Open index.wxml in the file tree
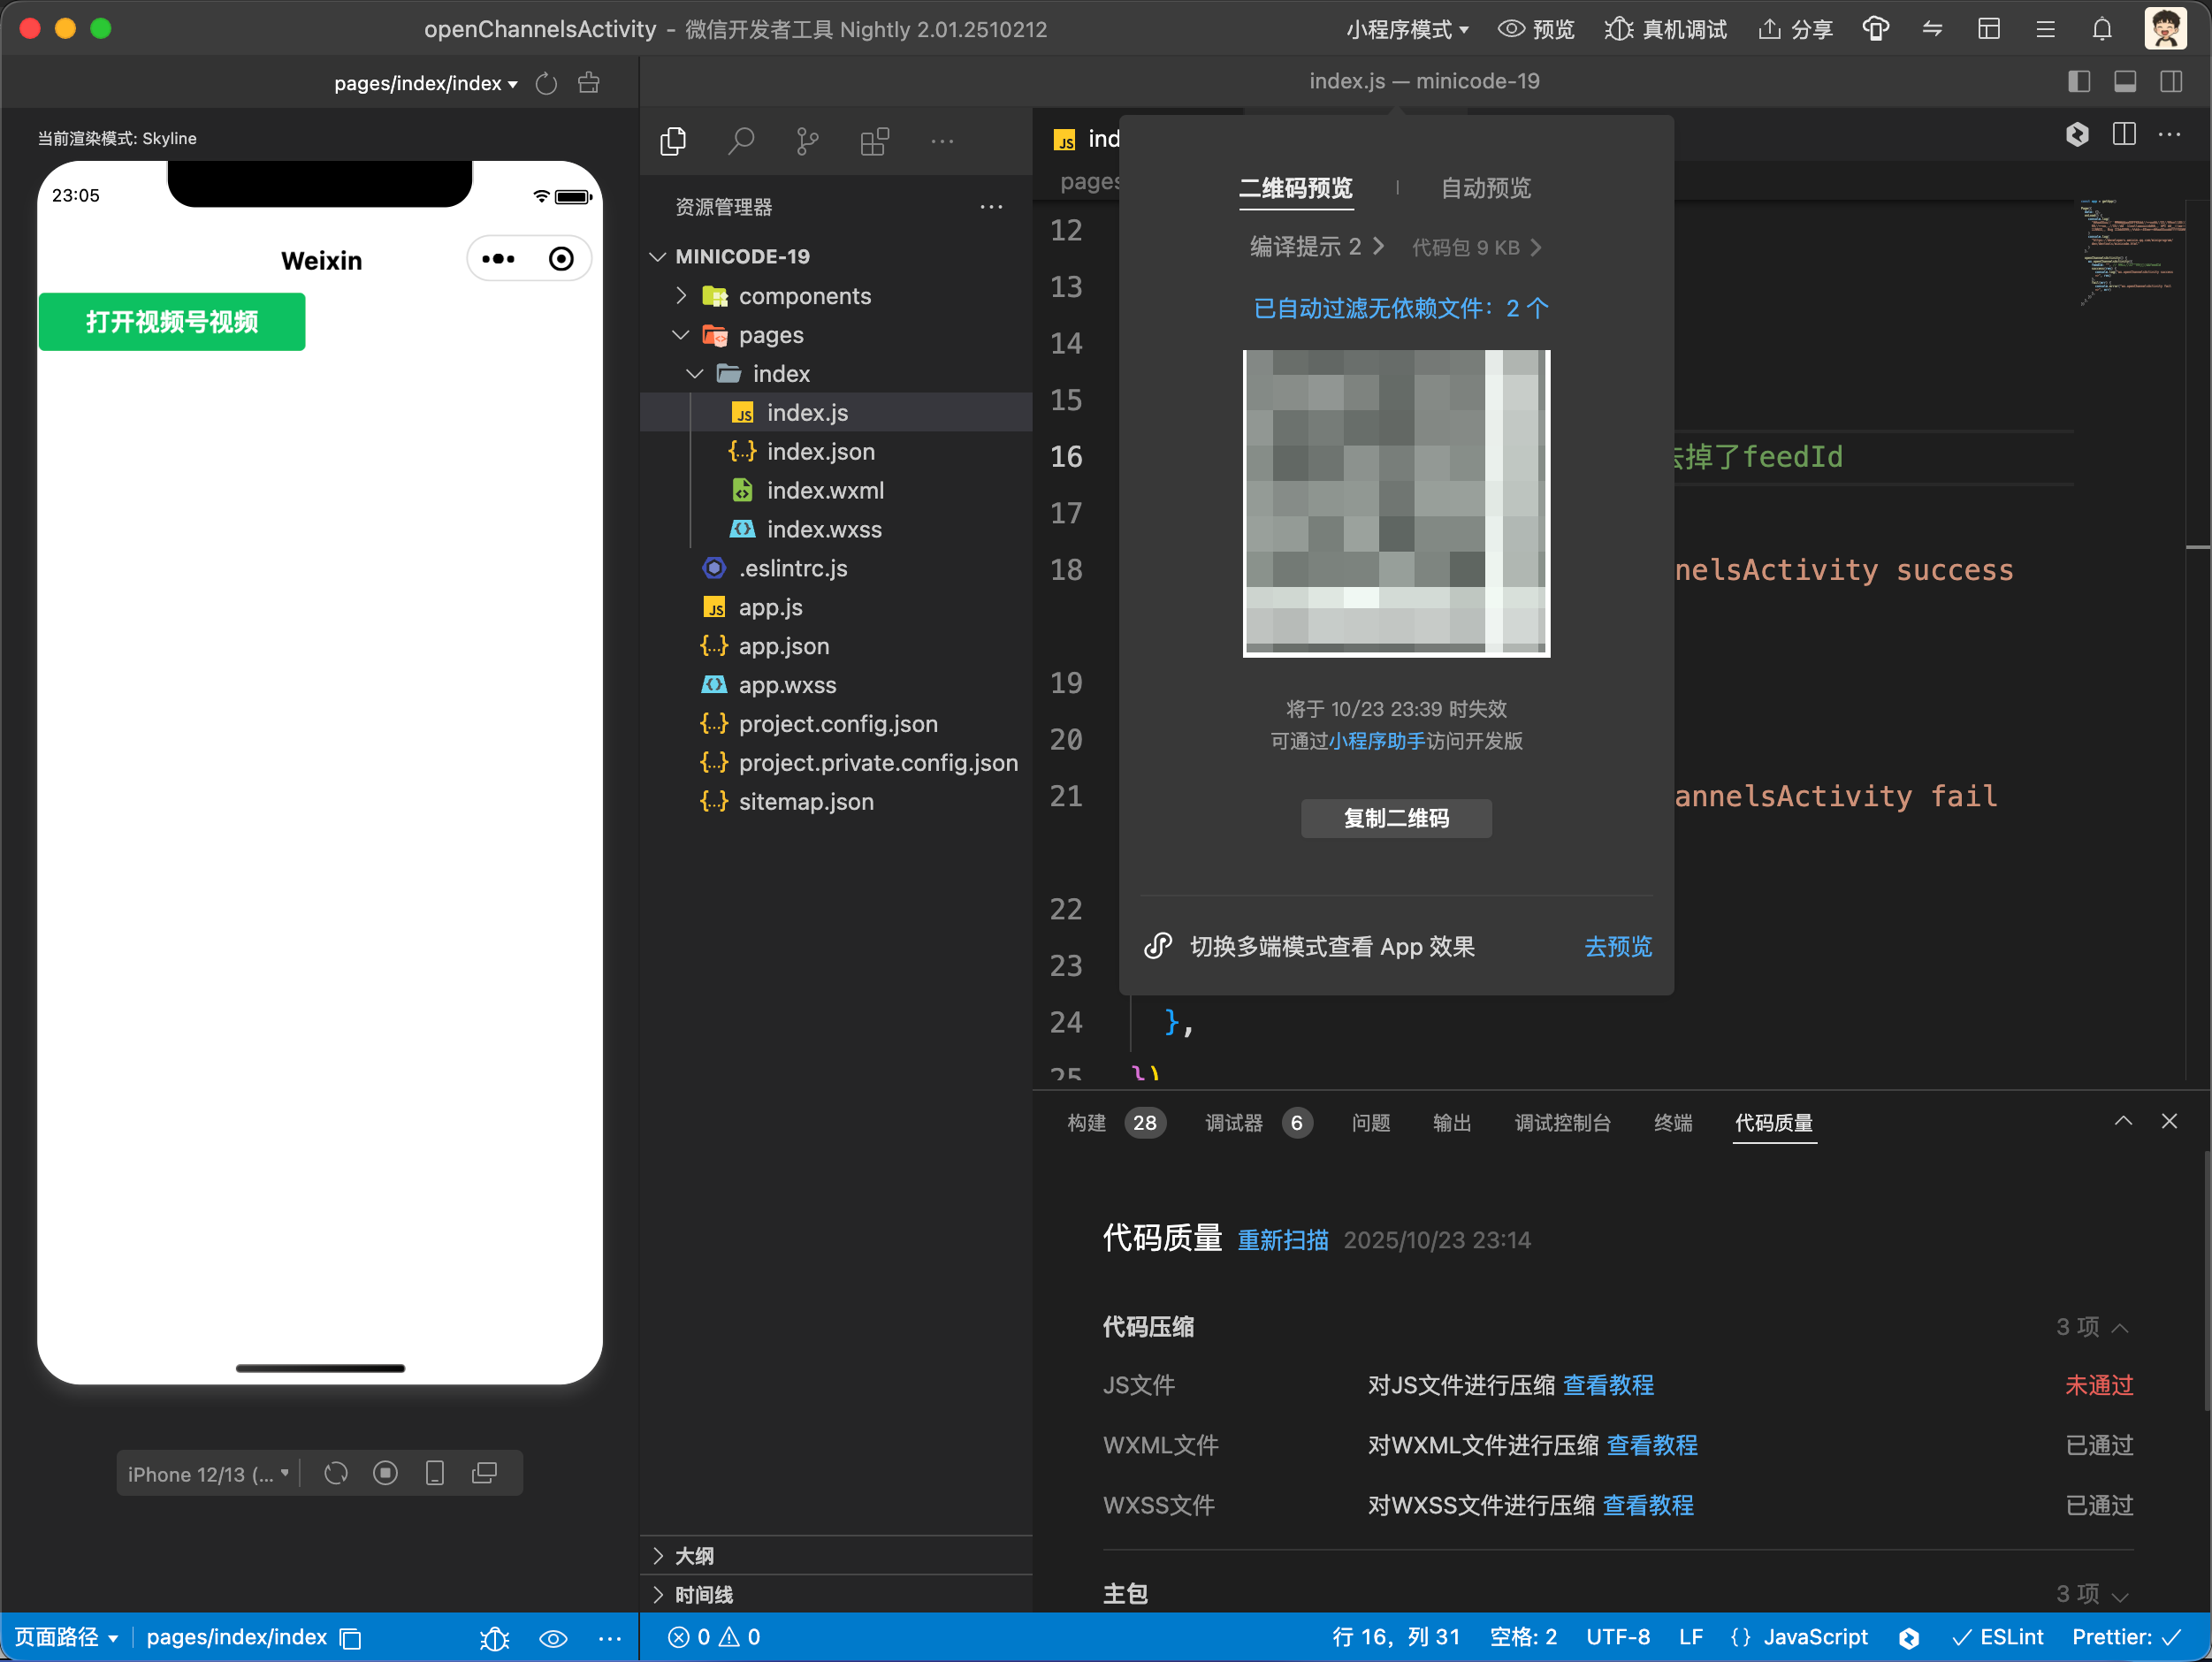 click(x=824, y=490)
